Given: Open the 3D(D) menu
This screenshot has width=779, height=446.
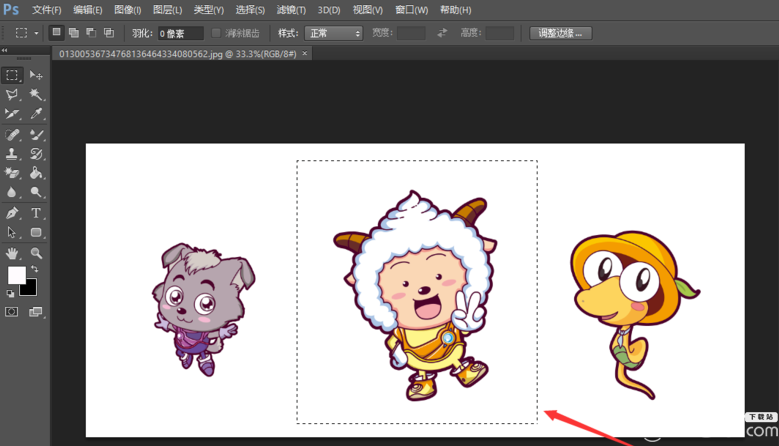Looking at the screenshot, I should pyautogui.click(x=329, y=10).
